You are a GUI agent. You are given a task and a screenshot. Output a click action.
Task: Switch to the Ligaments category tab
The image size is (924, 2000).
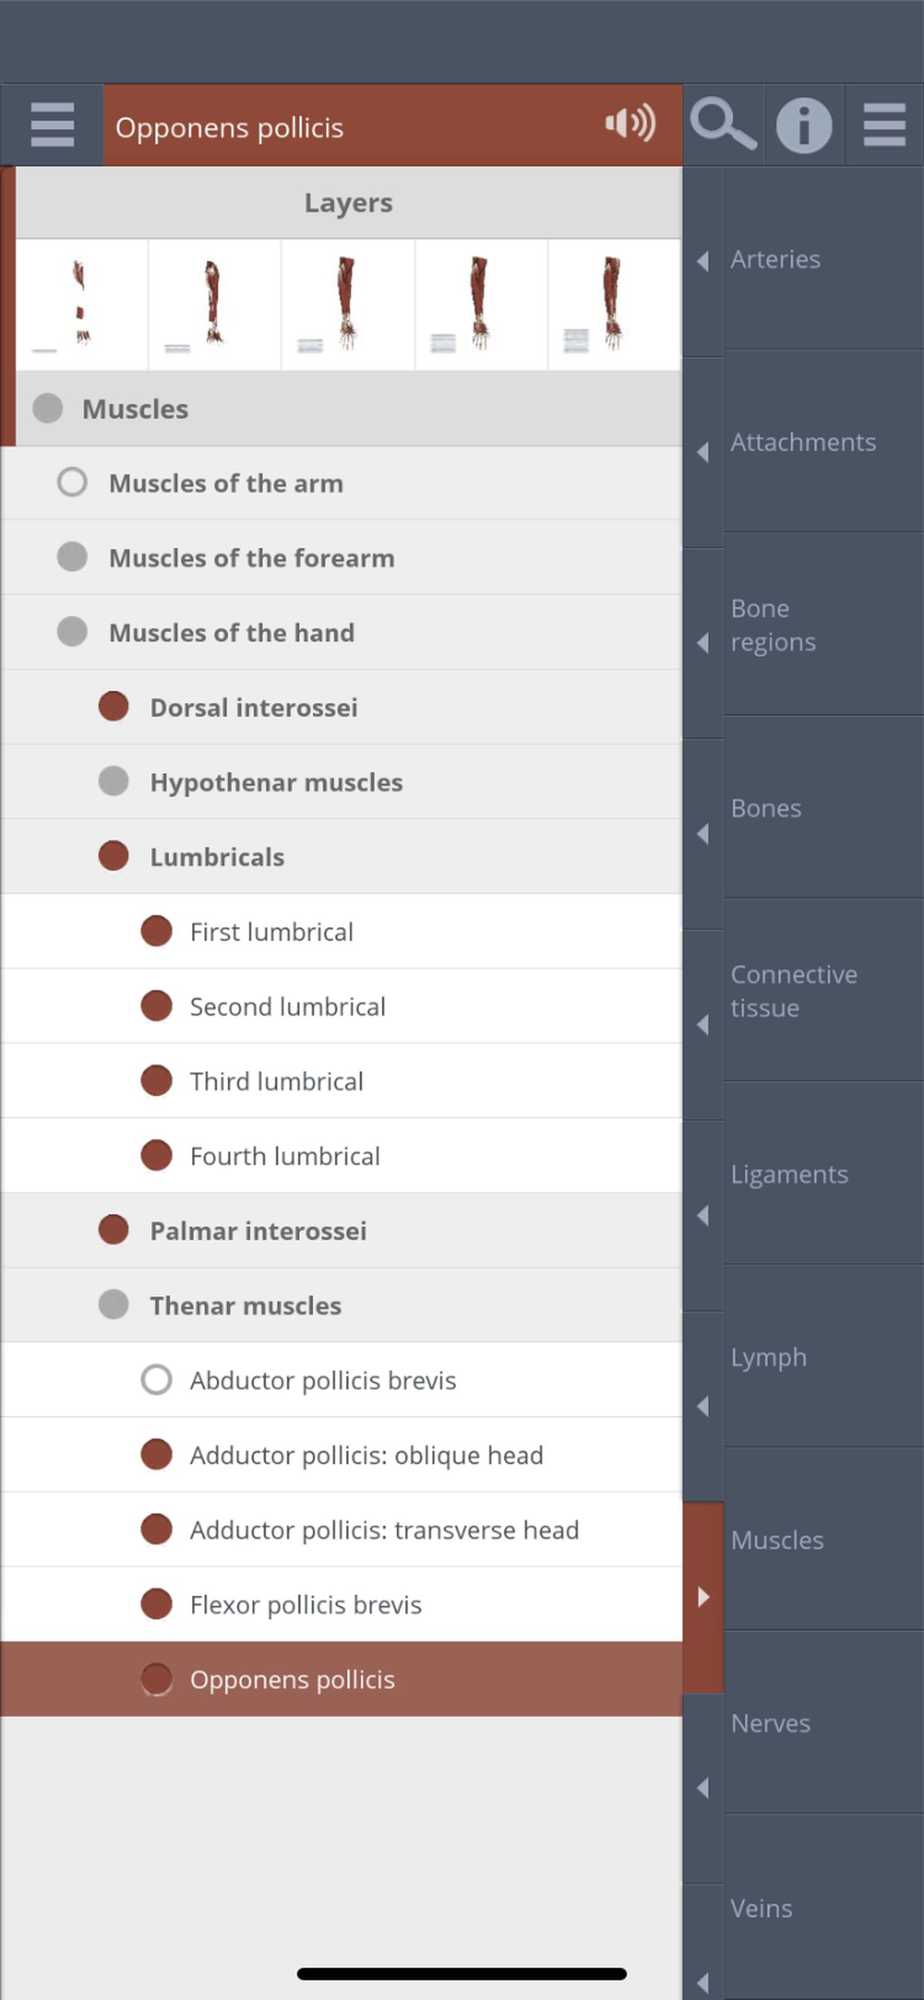tap(789, 1174)
